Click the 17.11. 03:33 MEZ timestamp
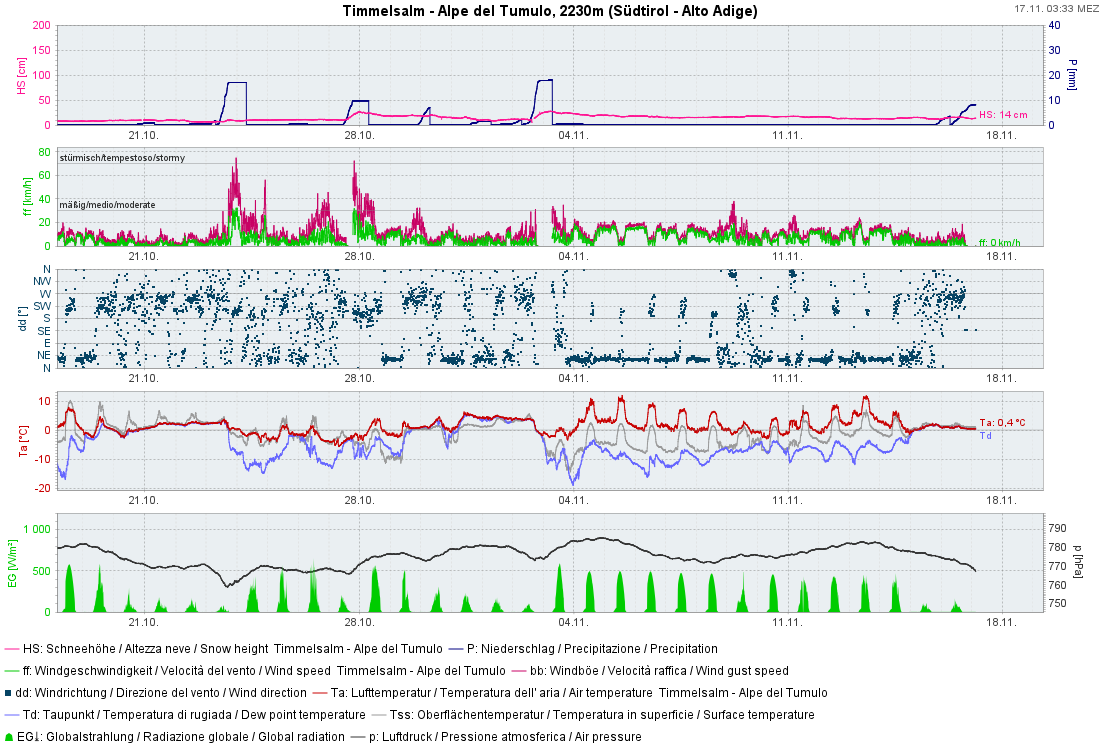1100x750 pixels. (1055, 8)
